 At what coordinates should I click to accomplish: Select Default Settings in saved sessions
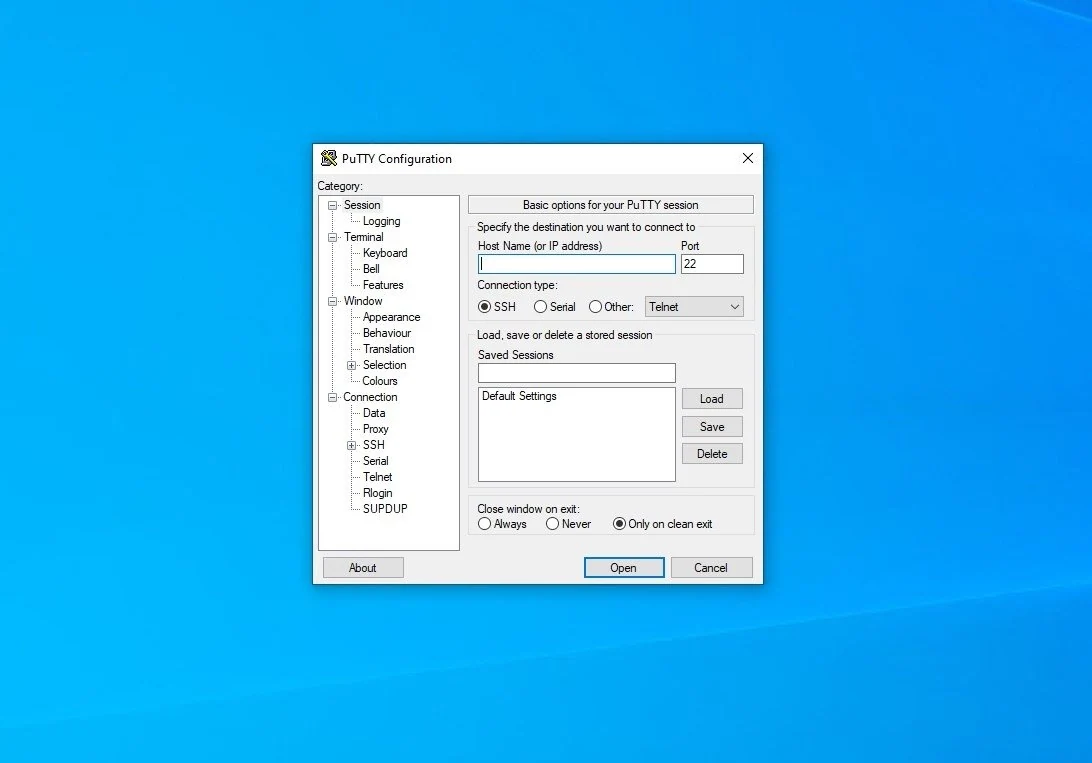coord(520,396)
